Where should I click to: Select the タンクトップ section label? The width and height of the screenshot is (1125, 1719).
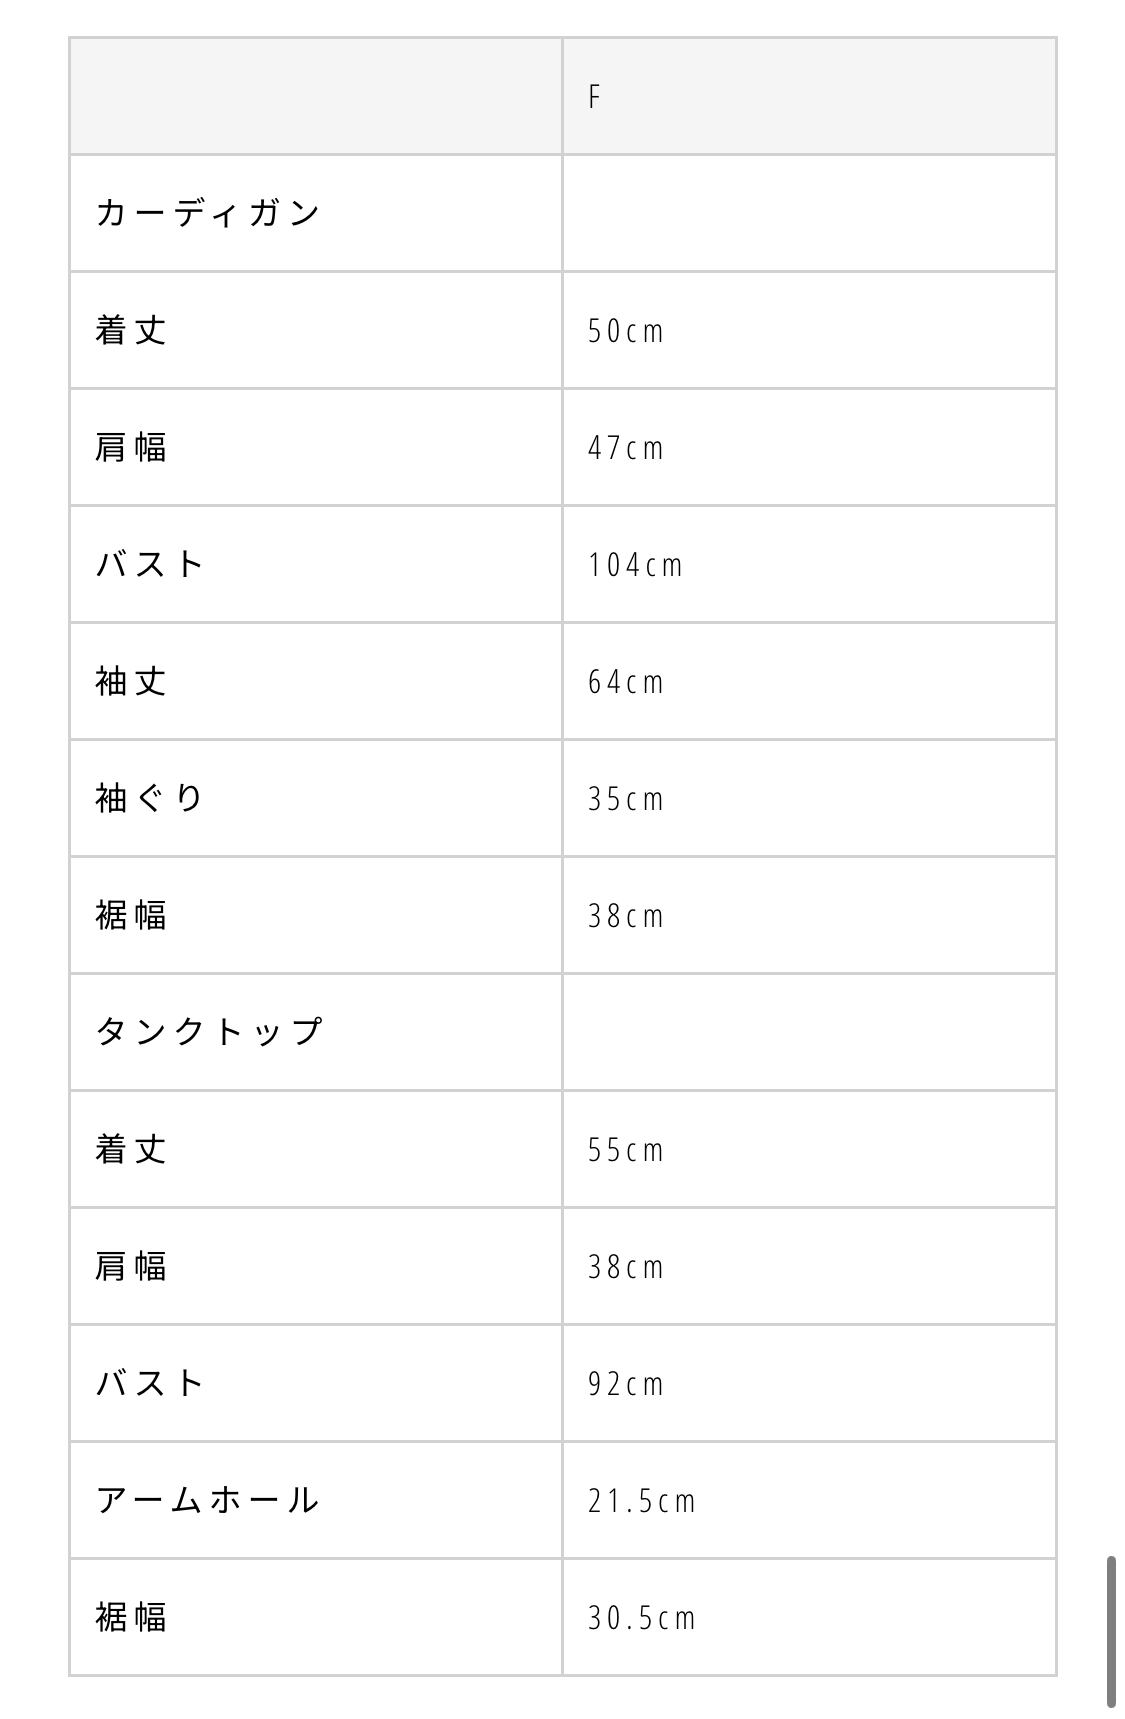[x=209, y=1032]
